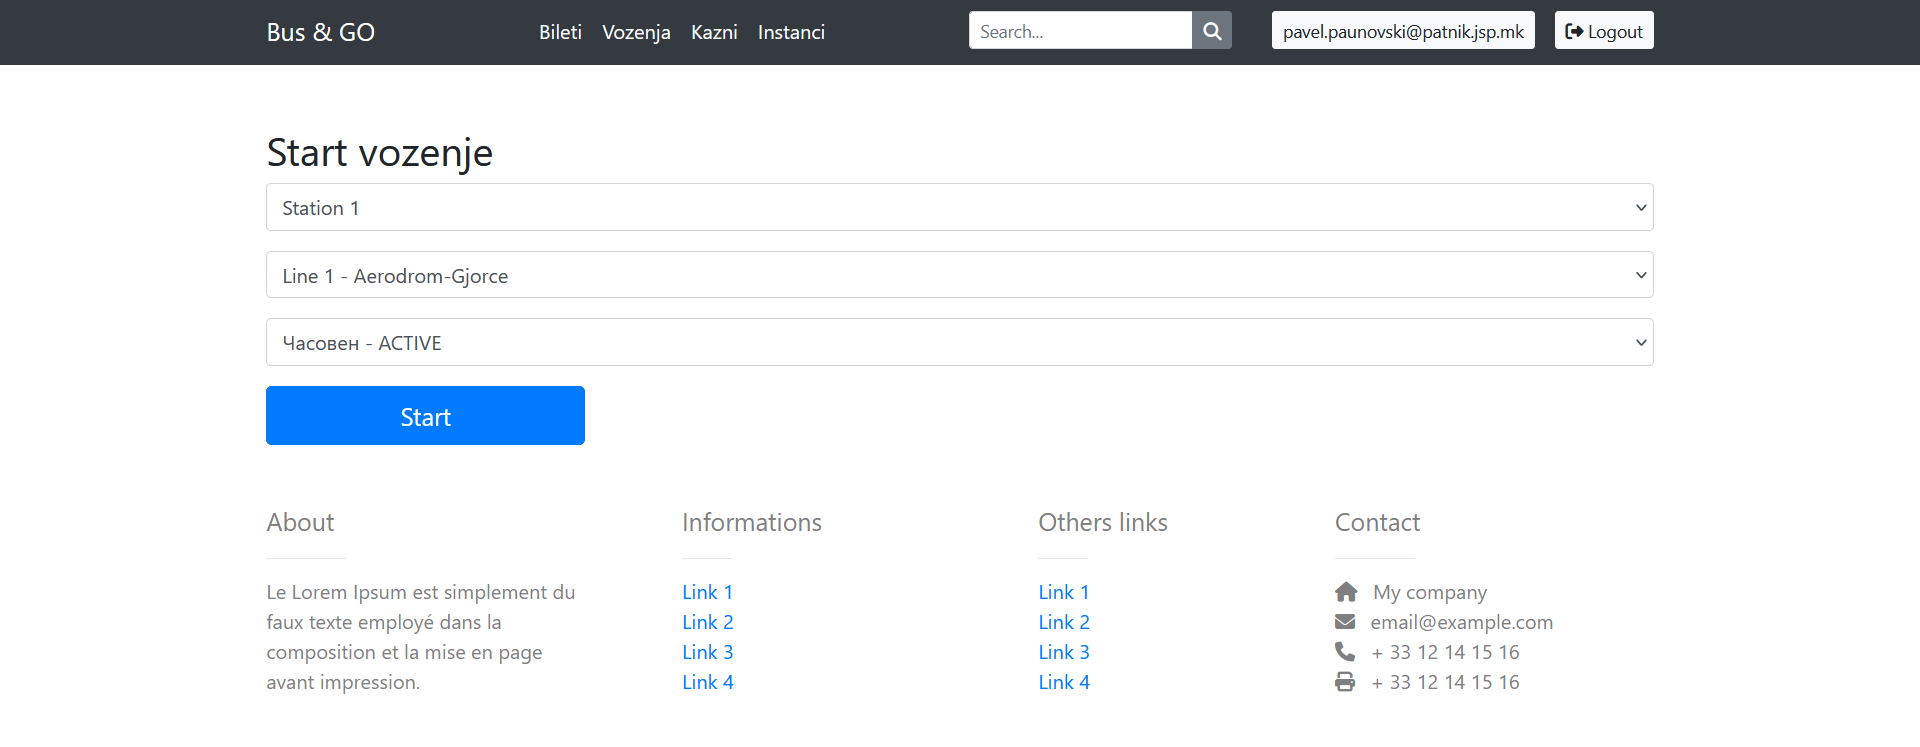Expand the Line 1 - Aerodrom-Gjorce dropdown
Viewport: 1920px width, 747px height.
tap(959, 275)
